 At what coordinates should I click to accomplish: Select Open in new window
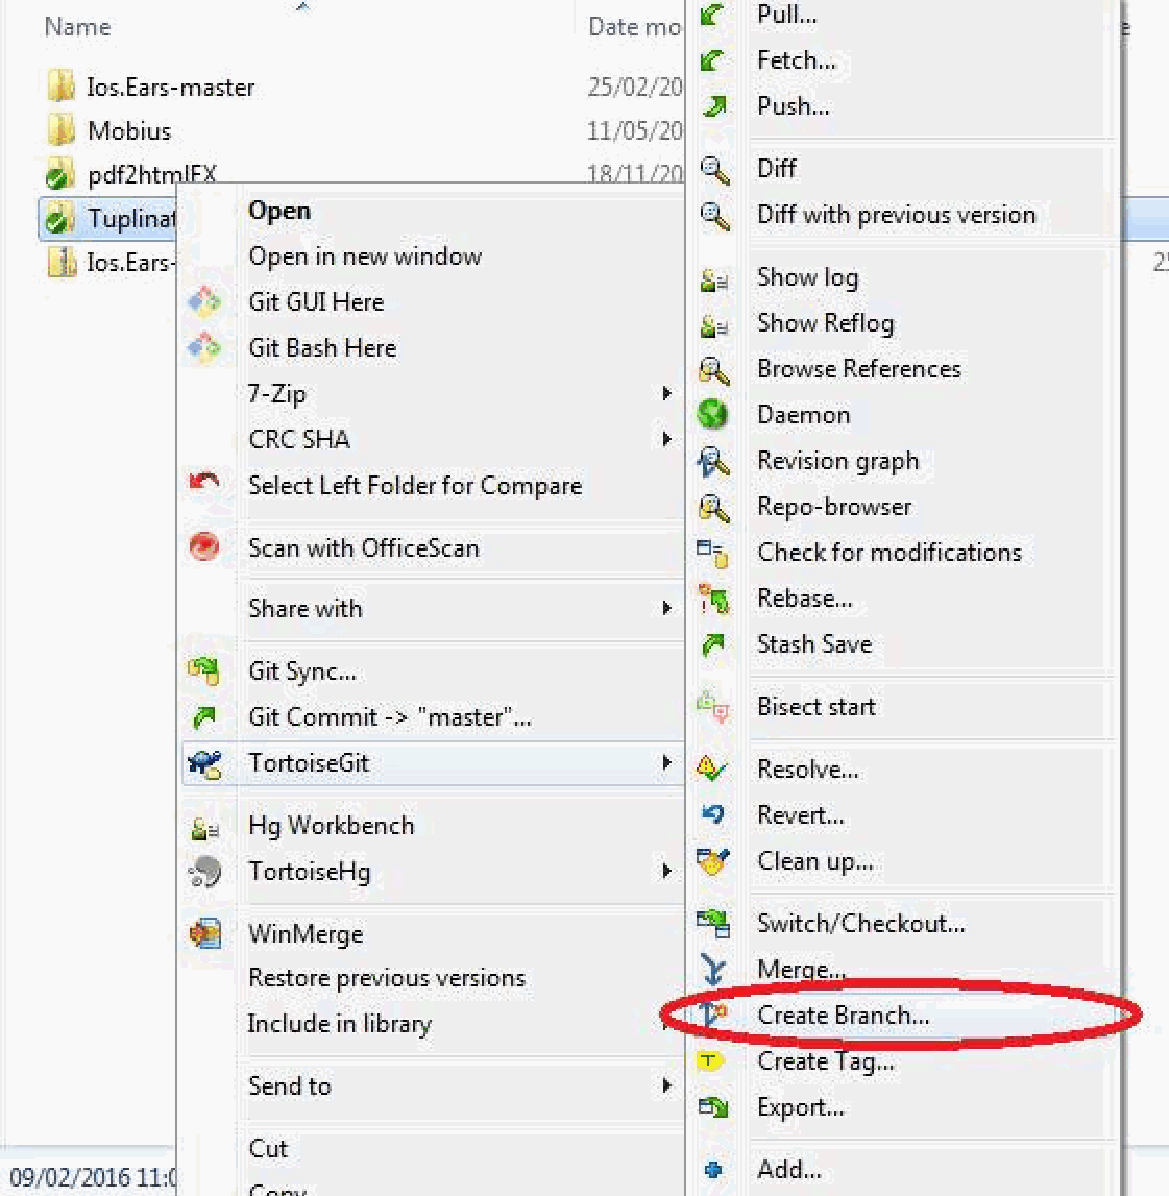365,257
